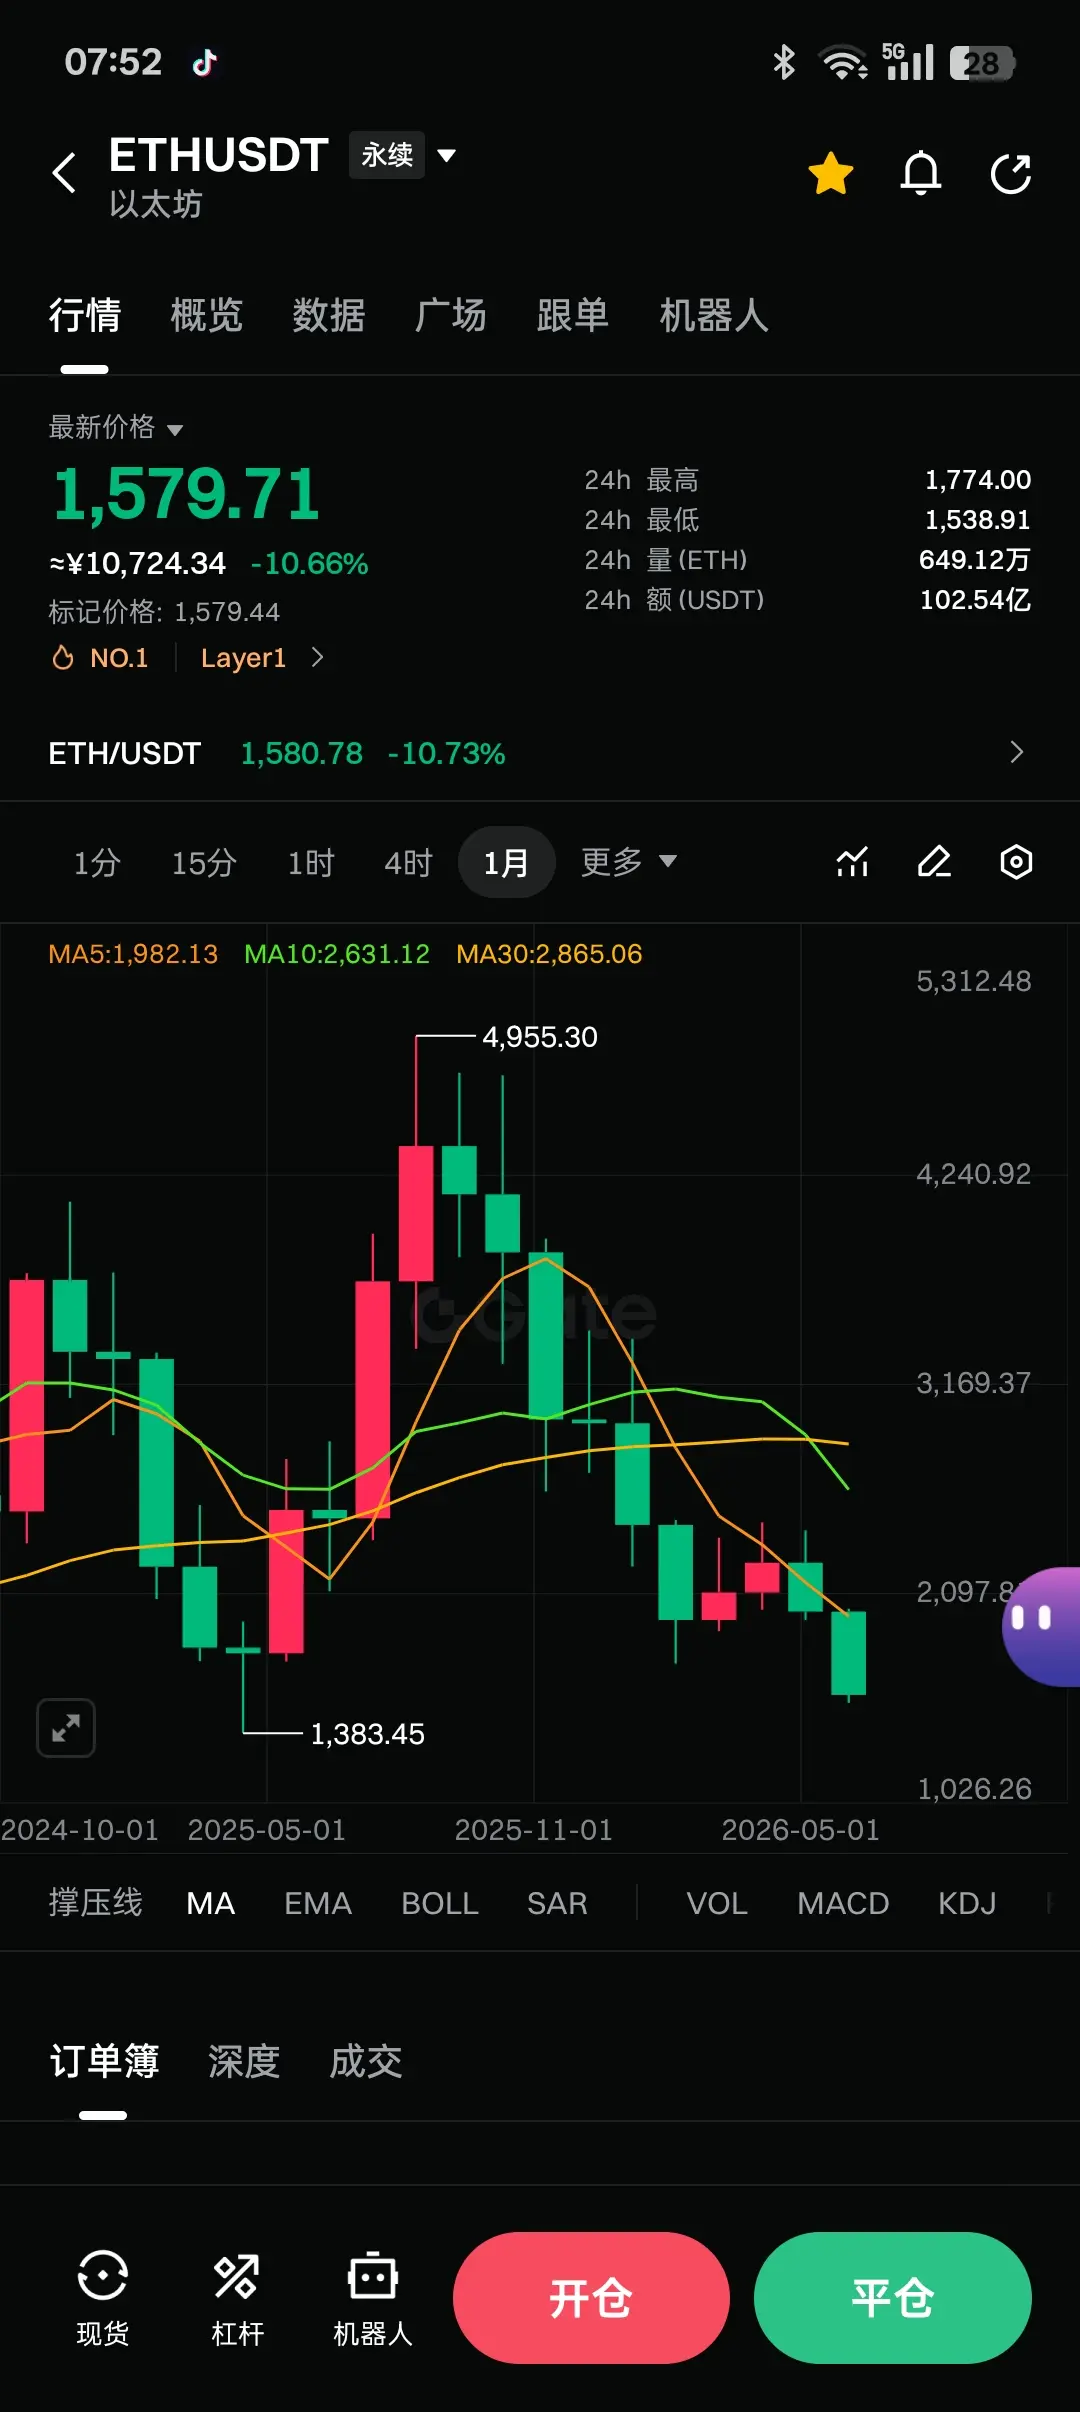Tap the 24h 最高 value 1,774.00
The width and height of the screenshot is (1080, 2412).
978,480
